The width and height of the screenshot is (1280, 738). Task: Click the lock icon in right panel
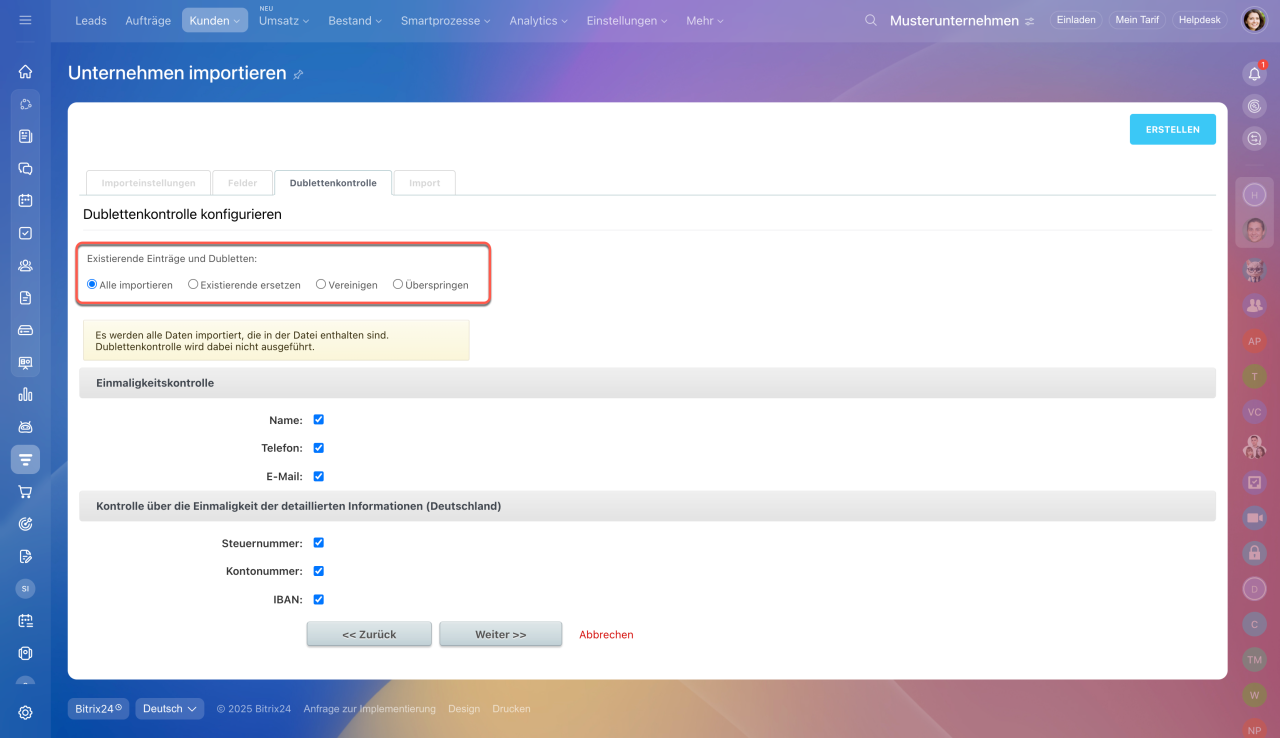pos(1254,553)
